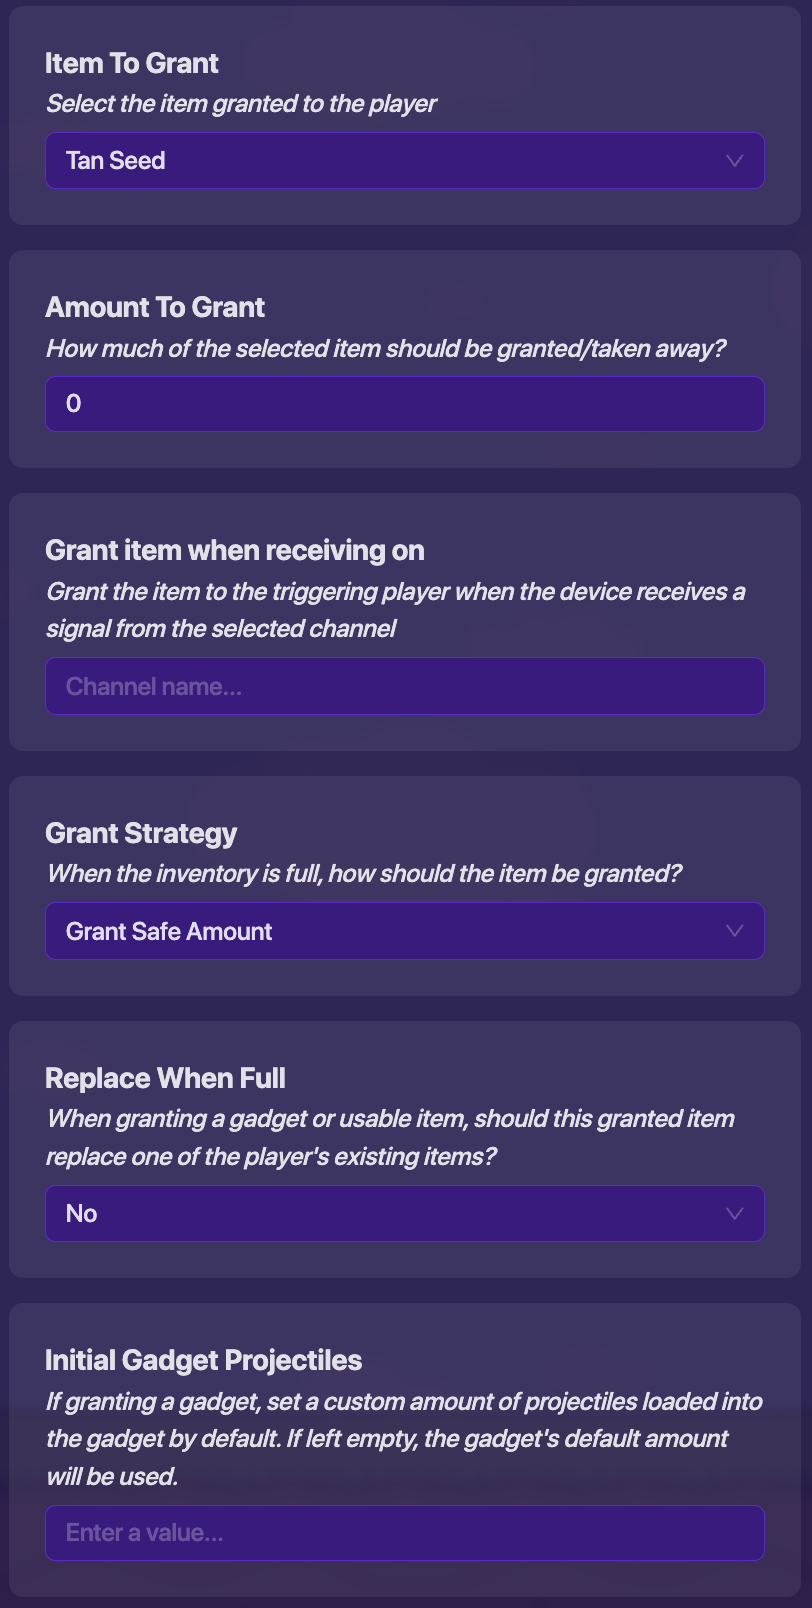Click the chevron arrow beside Grant Safe Amount
This screenshot has width=812, height=1608.
pos(734,931)
